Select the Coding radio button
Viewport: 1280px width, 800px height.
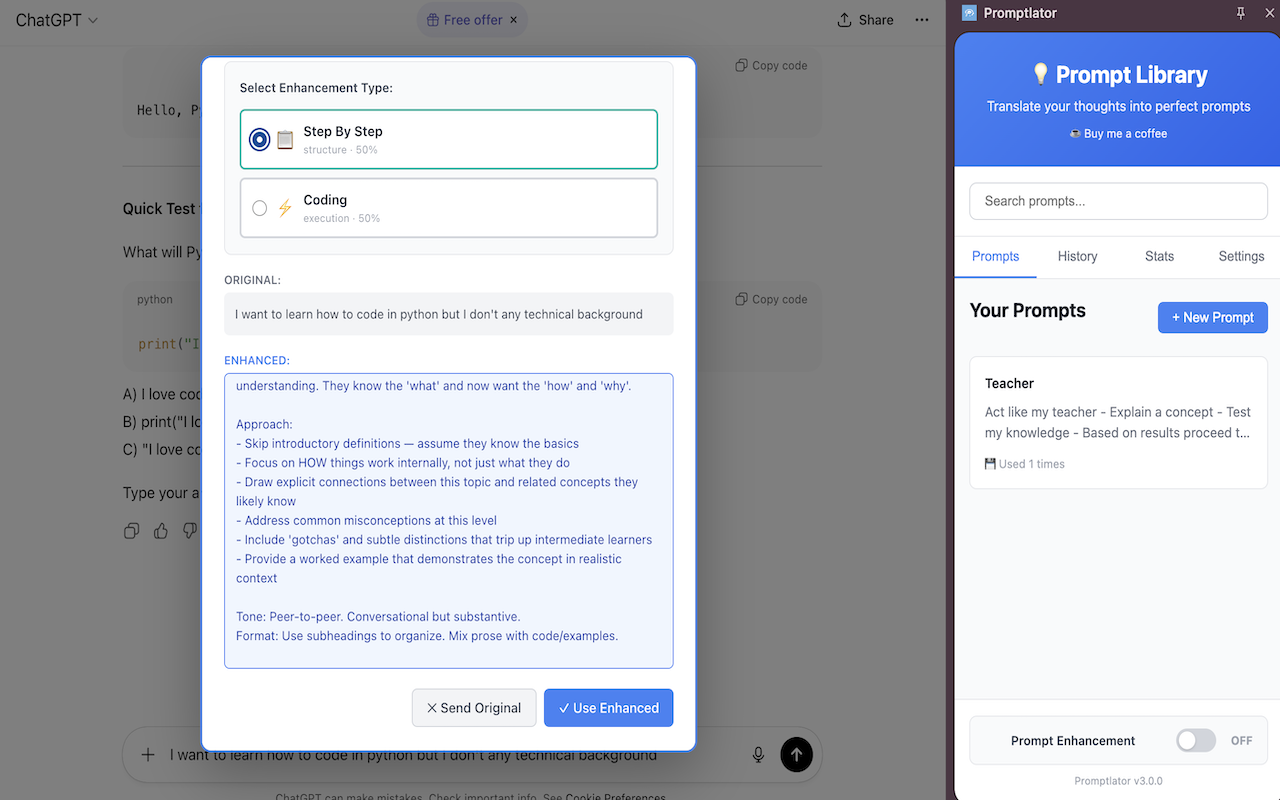click(260, 208)
